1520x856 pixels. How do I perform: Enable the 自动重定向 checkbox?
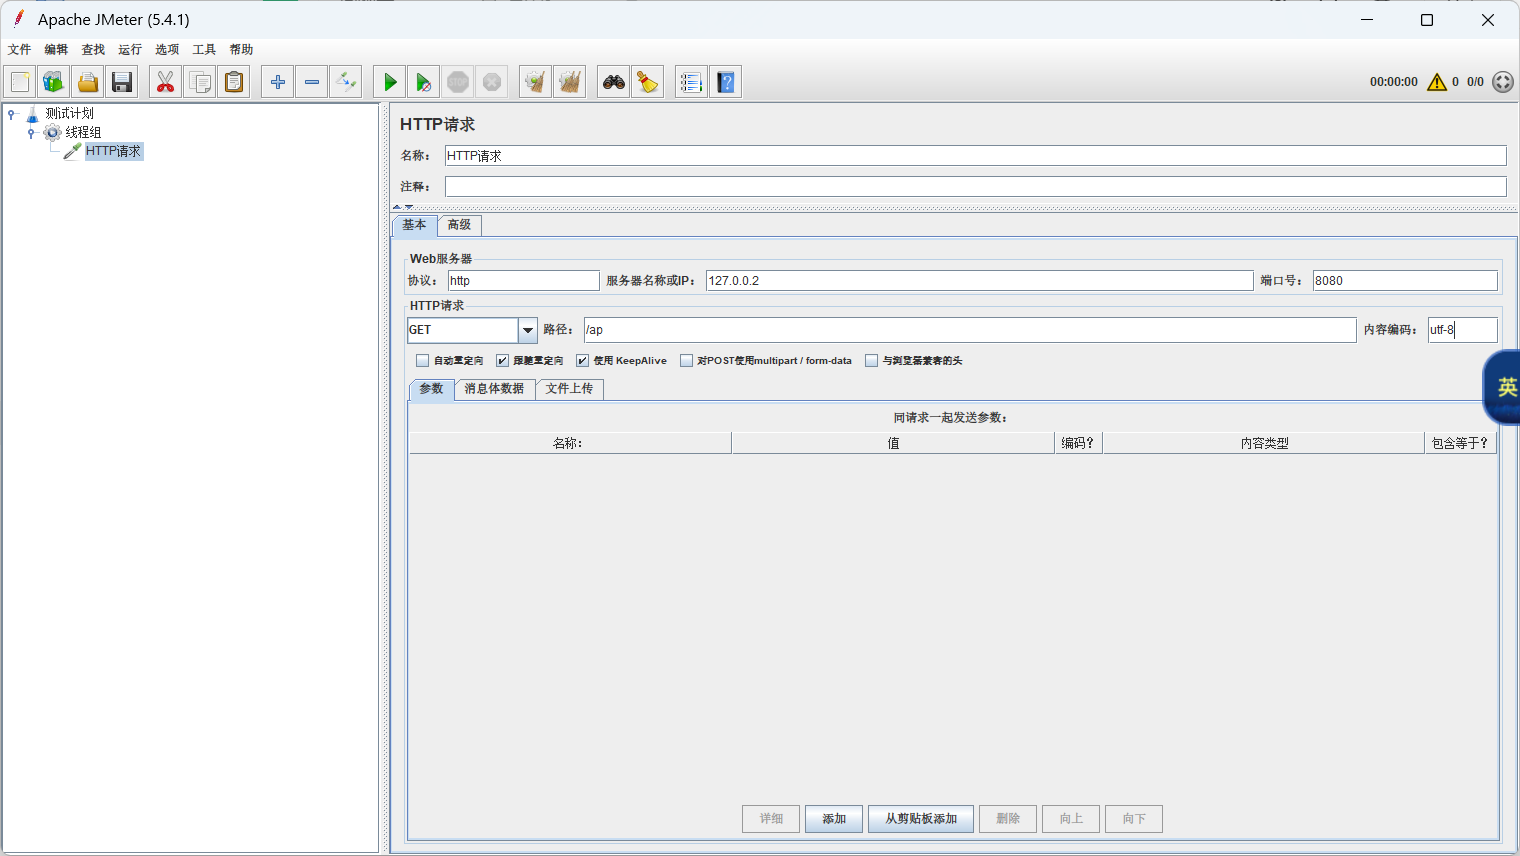pyautogui.click(x=422, y=361)
